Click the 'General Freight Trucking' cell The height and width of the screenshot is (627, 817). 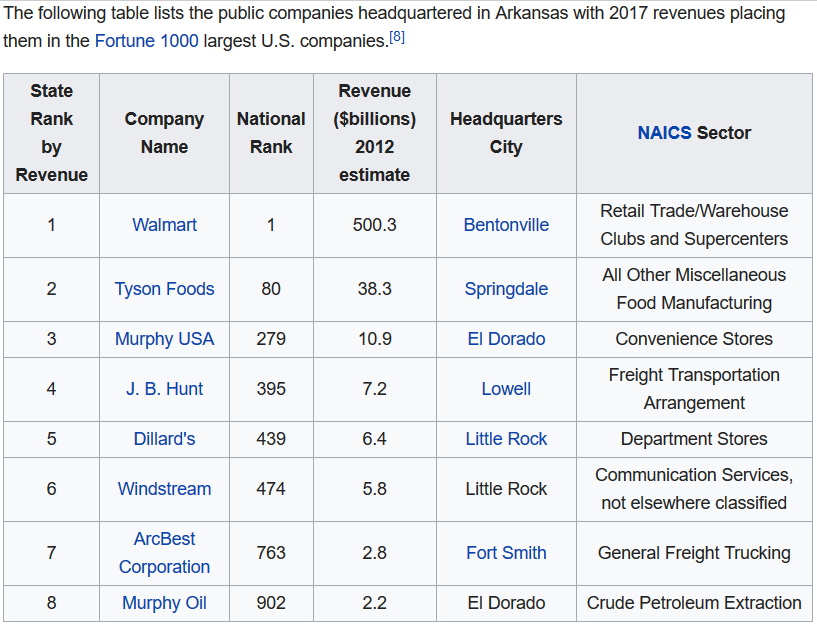[694, 552]
